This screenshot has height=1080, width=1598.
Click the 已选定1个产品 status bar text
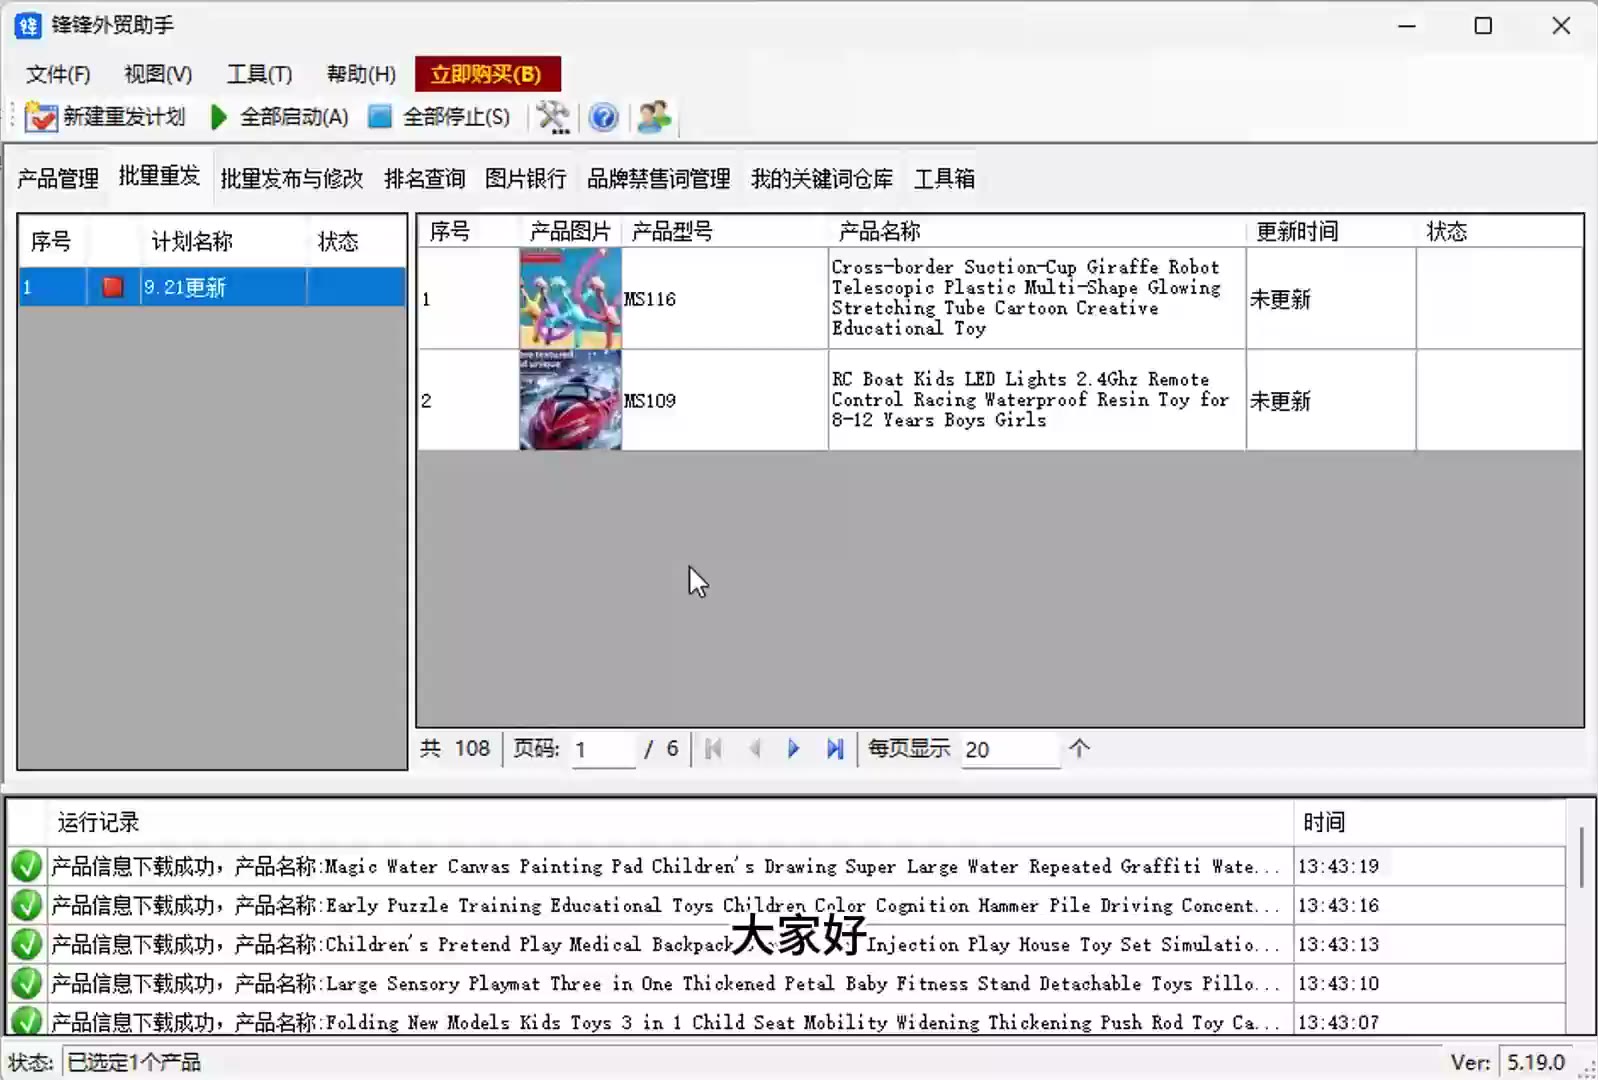[134, 1062]
